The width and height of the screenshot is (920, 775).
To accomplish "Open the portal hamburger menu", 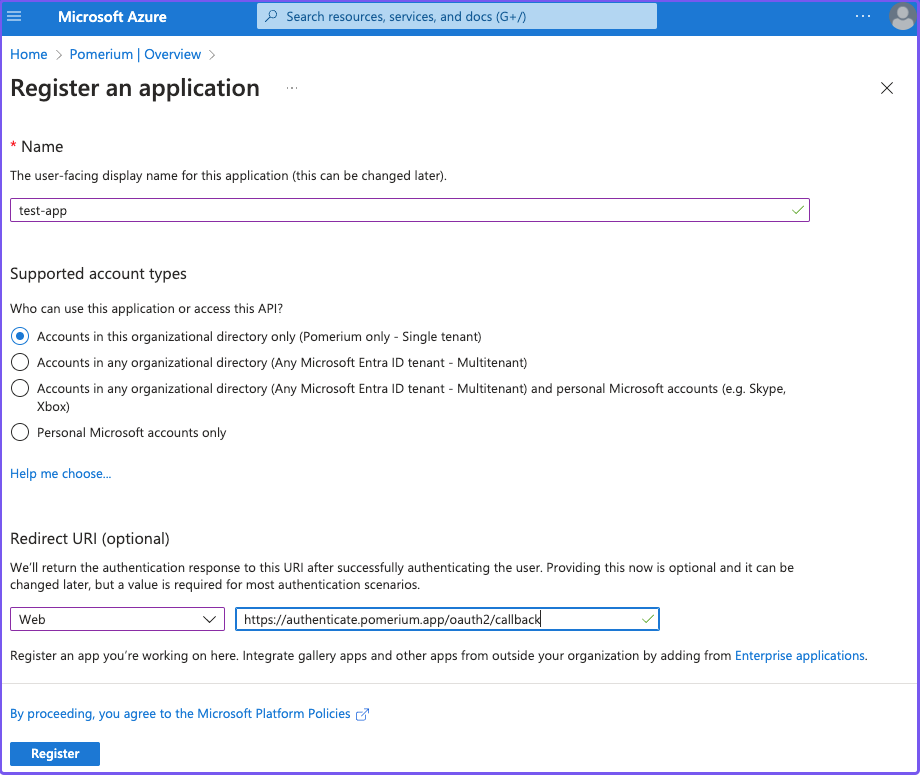I will click(13, 16).
